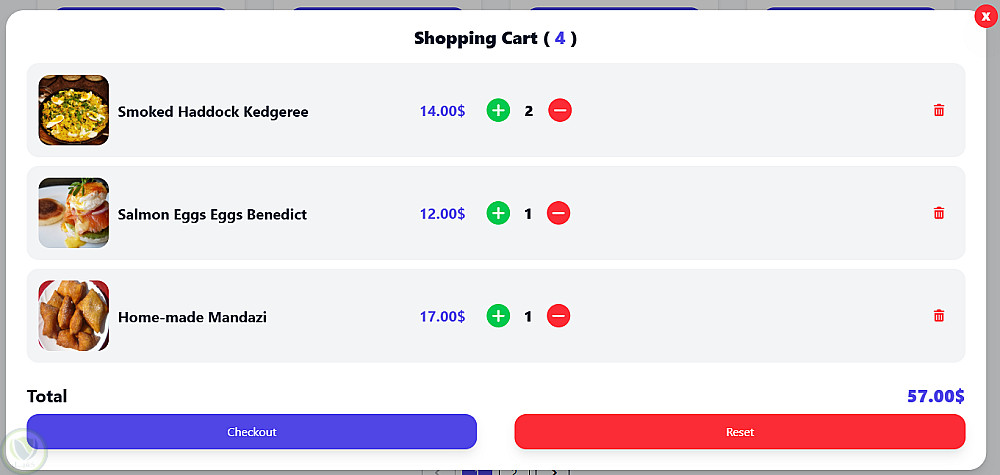Viewport: 1000px width, 475px height.
Task: Select the Smoked Haddock Kedgeree item name
Action: (x=213, y=112)
